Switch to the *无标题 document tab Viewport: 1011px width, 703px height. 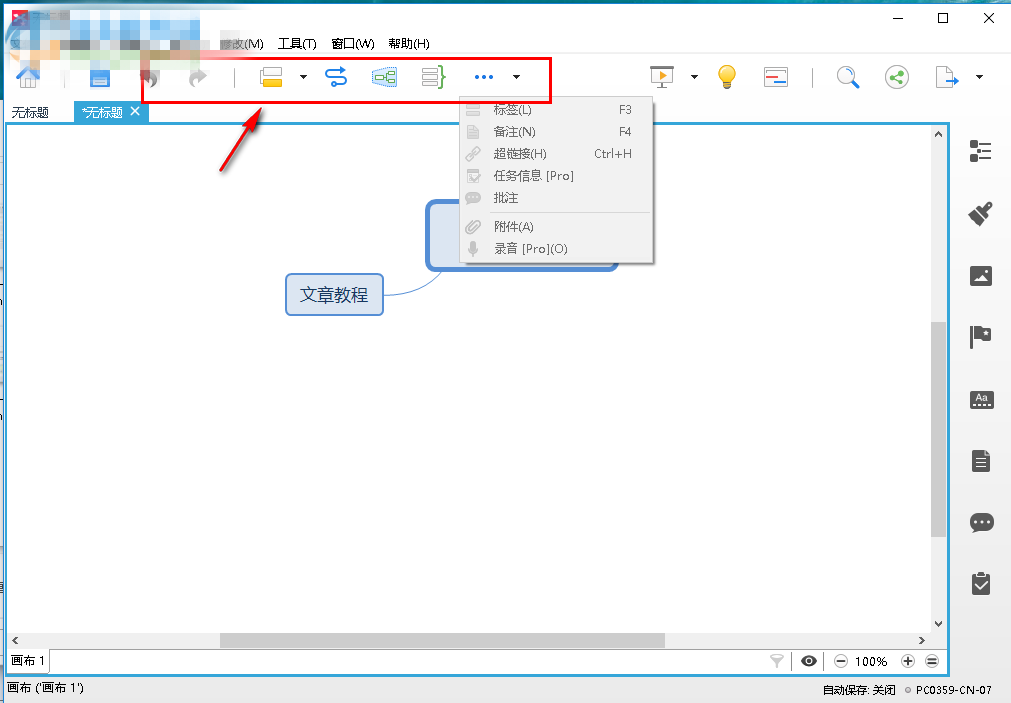coord(104,113)
